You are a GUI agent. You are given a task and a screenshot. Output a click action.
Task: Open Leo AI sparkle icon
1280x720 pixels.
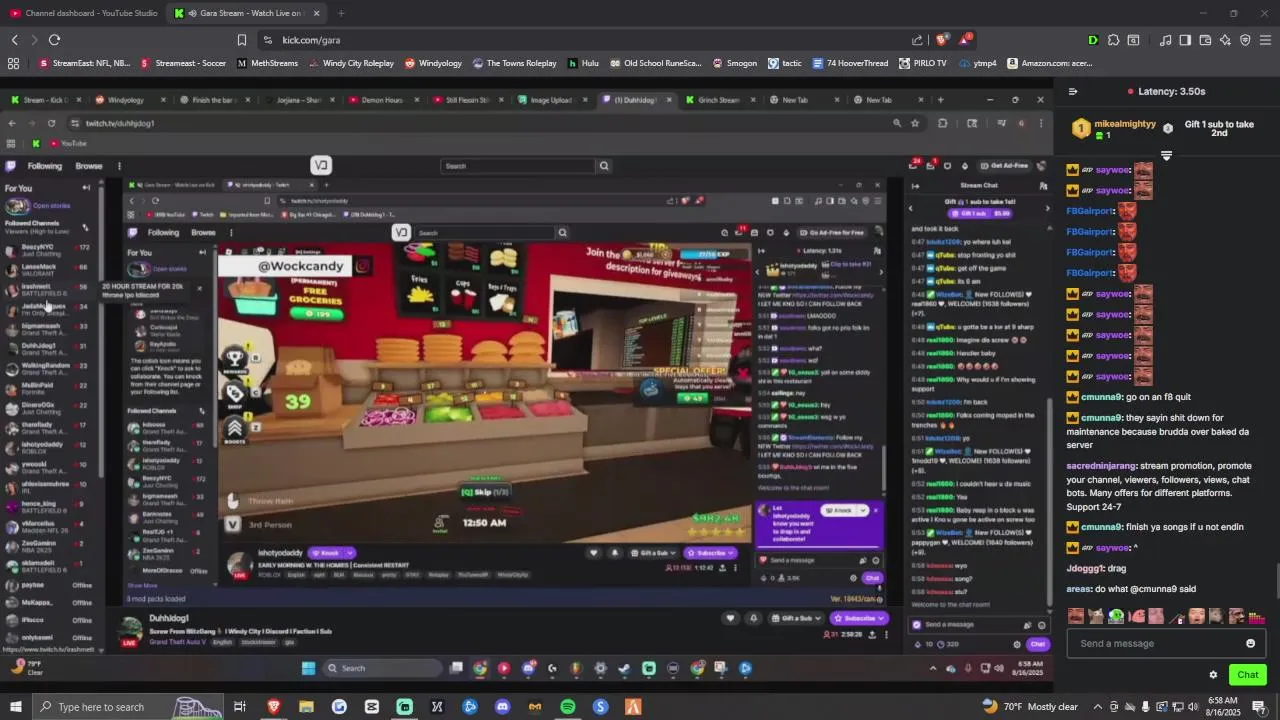click(x=1225, y=40)
